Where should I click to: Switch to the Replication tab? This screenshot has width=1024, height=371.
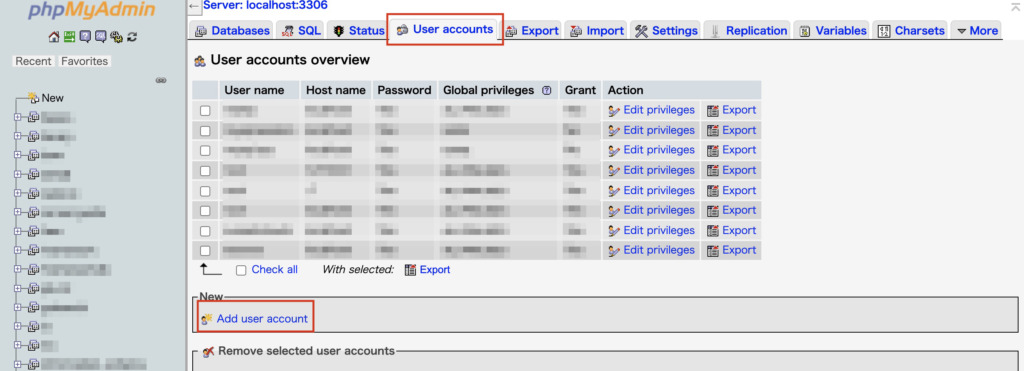(748, 31)
